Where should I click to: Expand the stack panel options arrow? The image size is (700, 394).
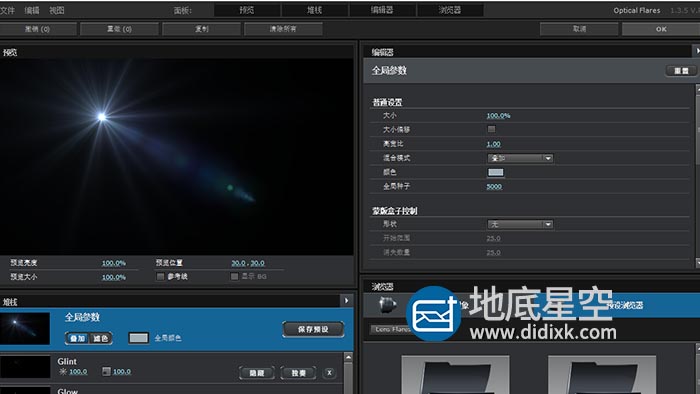tap(346, 301)
